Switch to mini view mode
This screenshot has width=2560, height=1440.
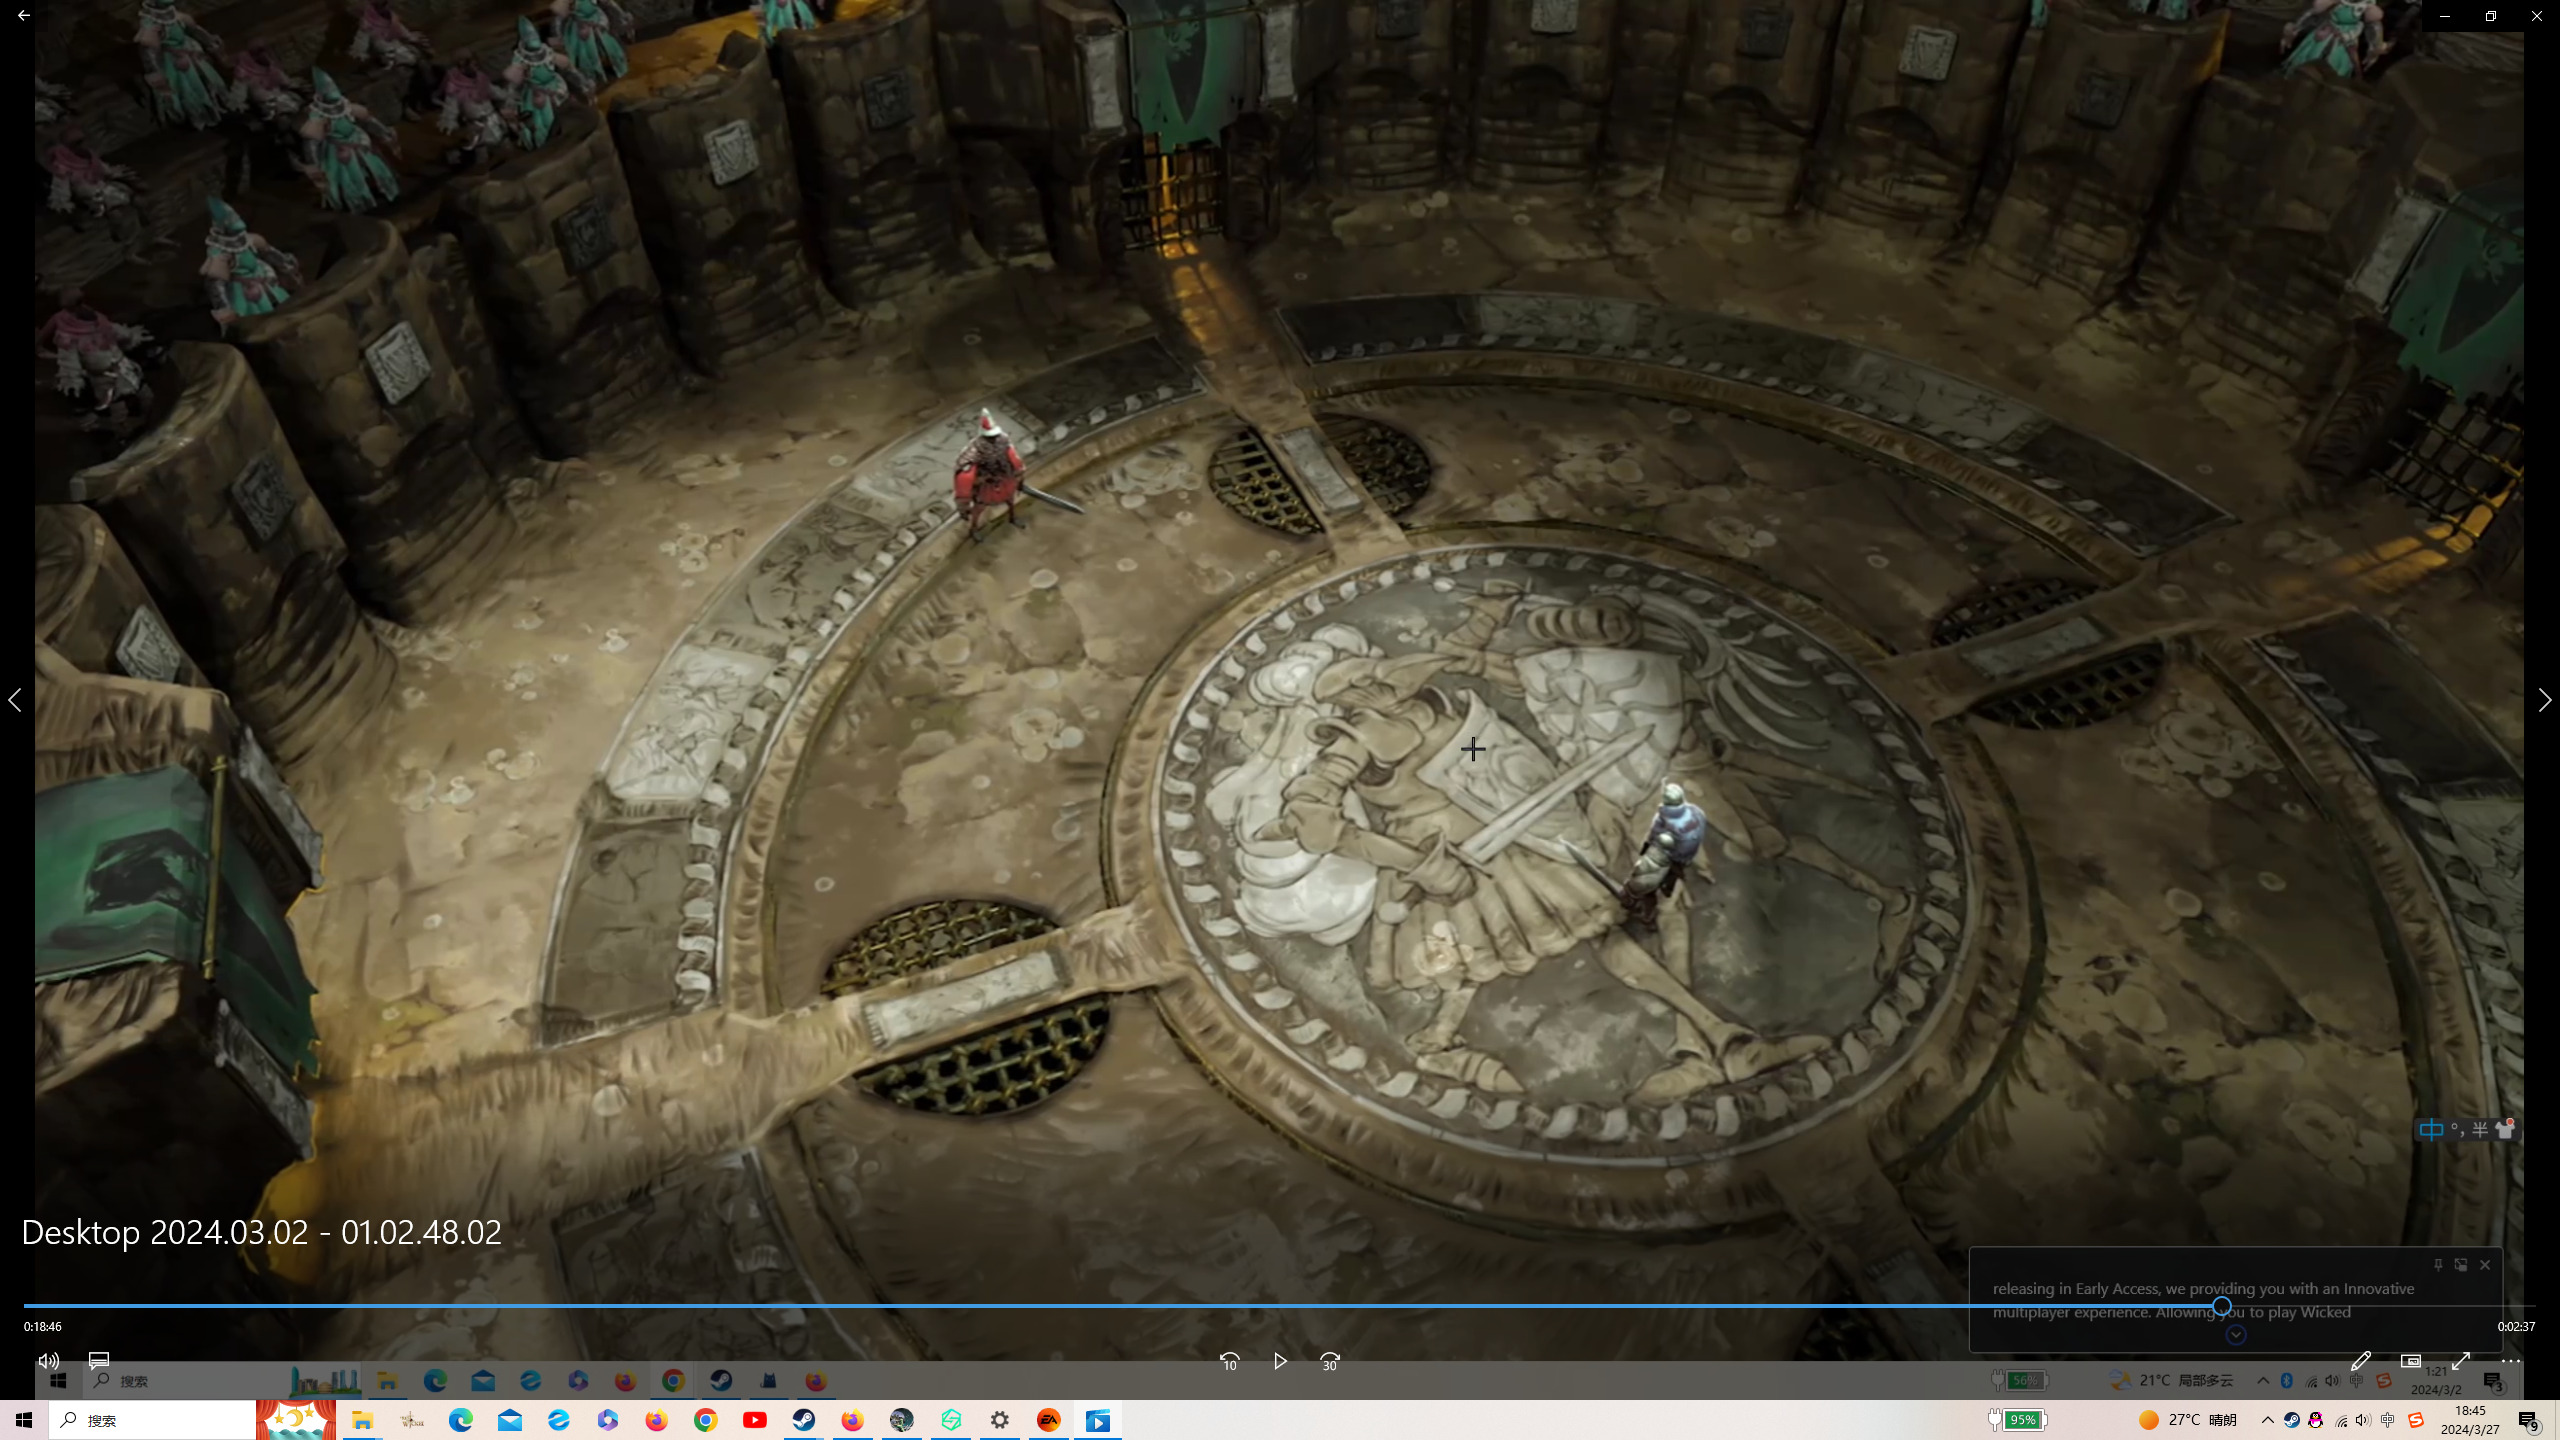[x=2411, y=1361]
